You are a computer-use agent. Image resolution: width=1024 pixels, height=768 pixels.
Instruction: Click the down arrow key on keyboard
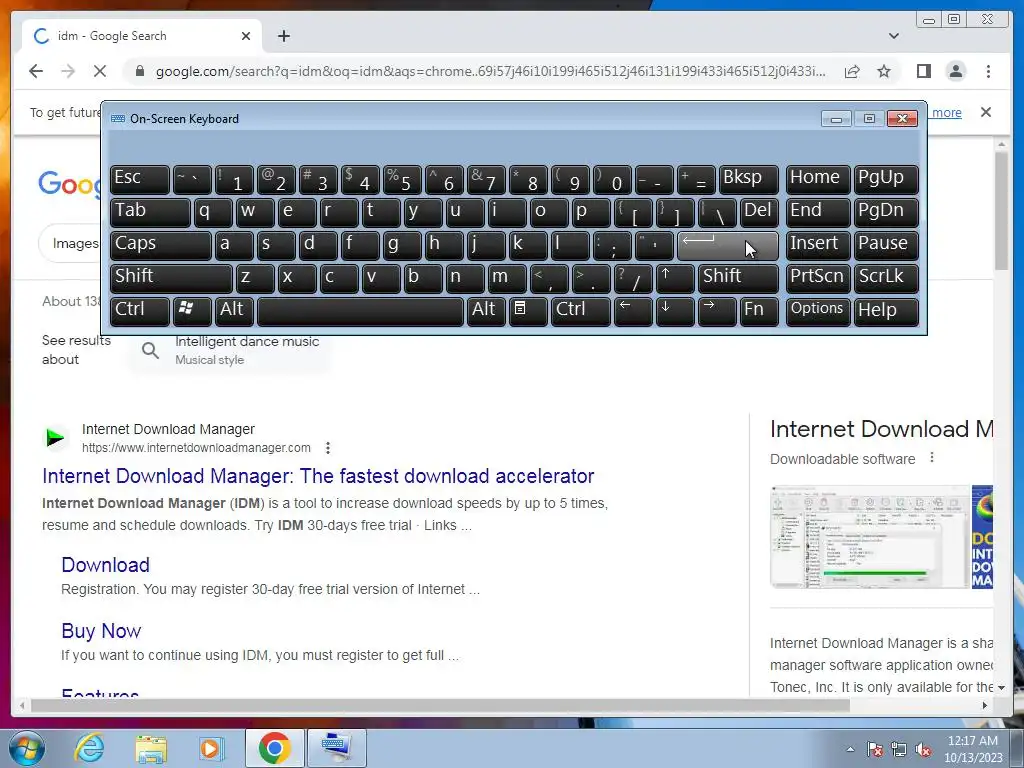click(x=675, y=311)
